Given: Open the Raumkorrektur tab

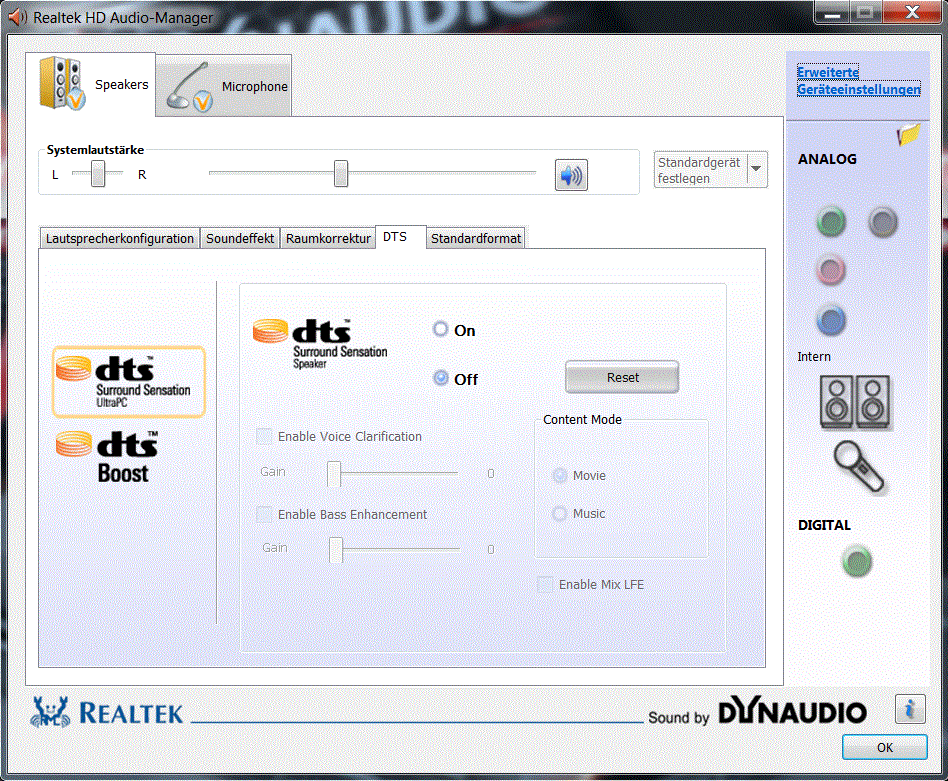Looking at the screenshot, I should 328,238.
